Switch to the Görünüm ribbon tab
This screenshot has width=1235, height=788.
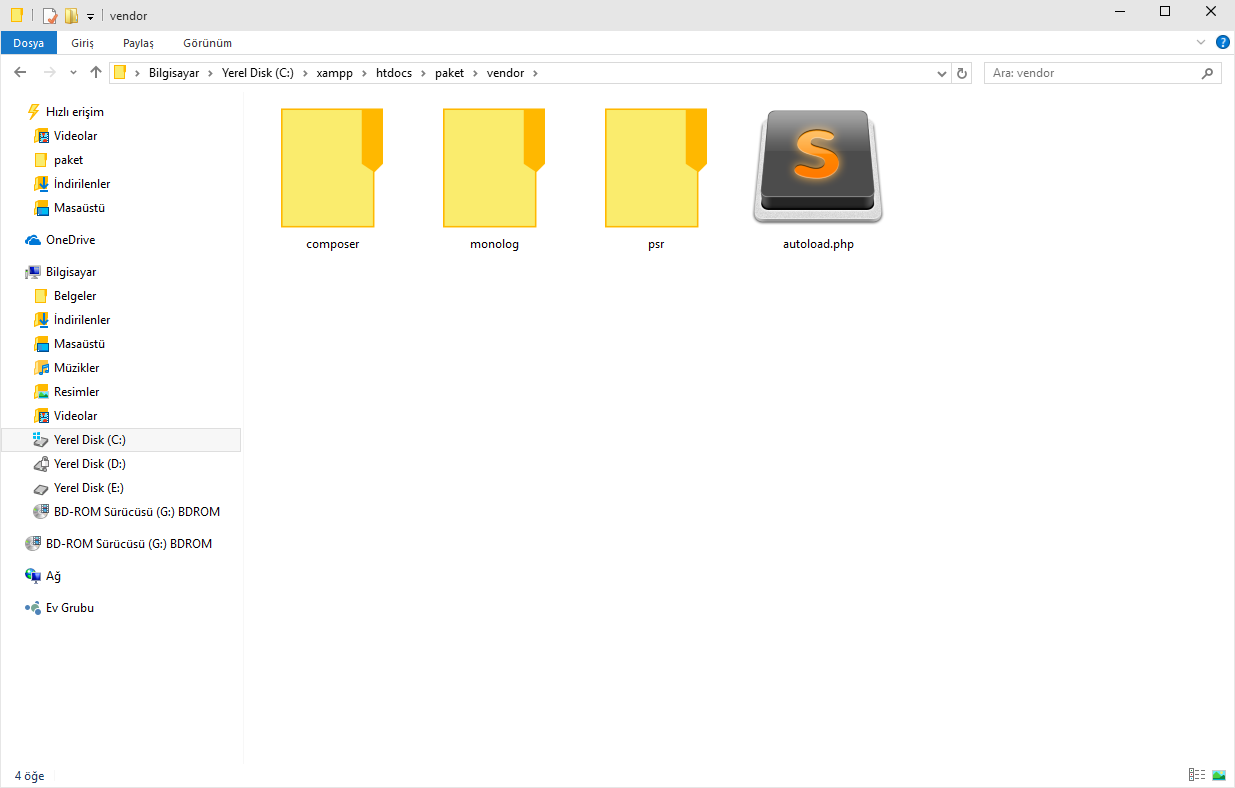(x=207, y=43)
